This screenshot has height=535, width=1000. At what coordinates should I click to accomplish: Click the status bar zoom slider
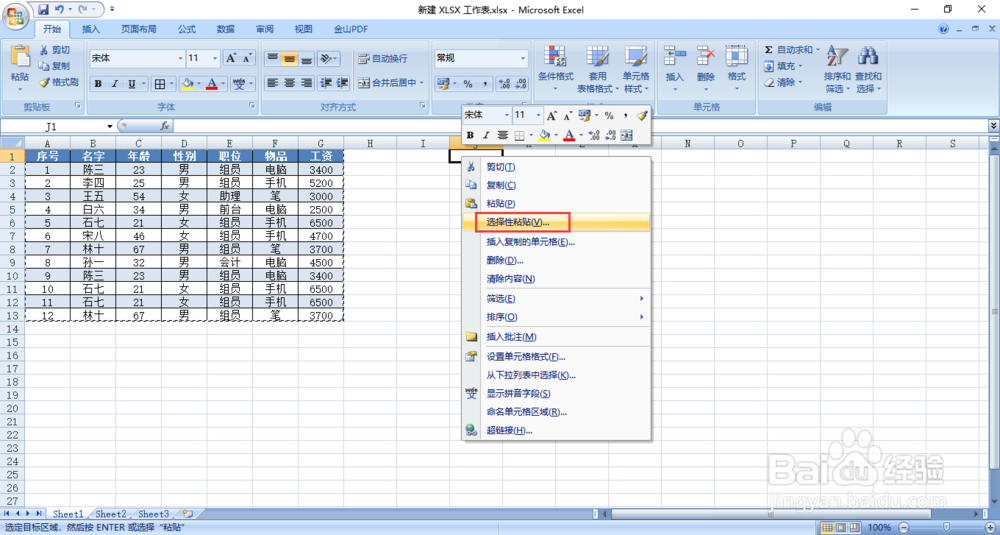[x=945, y=527]
